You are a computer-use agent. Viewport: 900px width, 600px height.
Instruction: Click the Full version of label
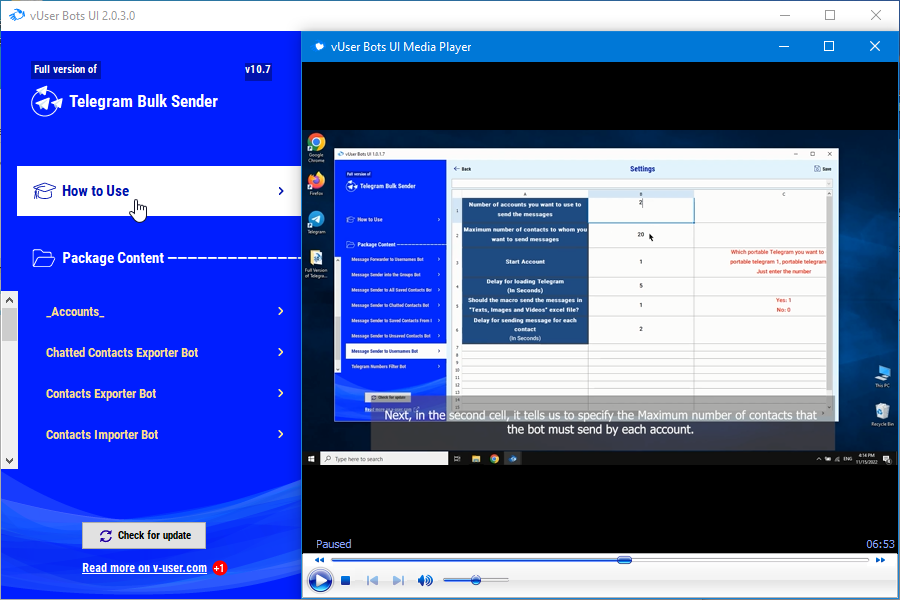click(x=65, y=69)
